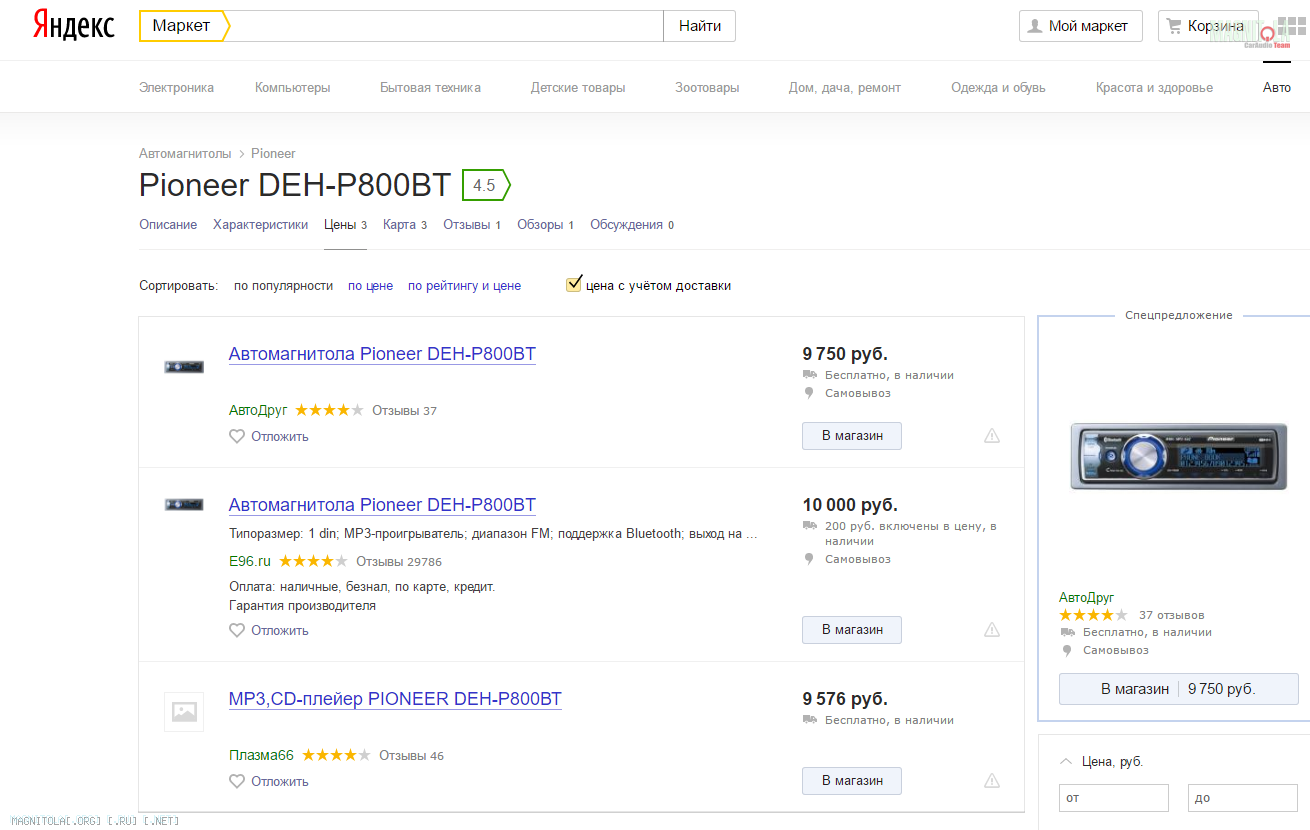1310x830 pixels.
Task: Open Компьютеры category
Action: point(292,88)
